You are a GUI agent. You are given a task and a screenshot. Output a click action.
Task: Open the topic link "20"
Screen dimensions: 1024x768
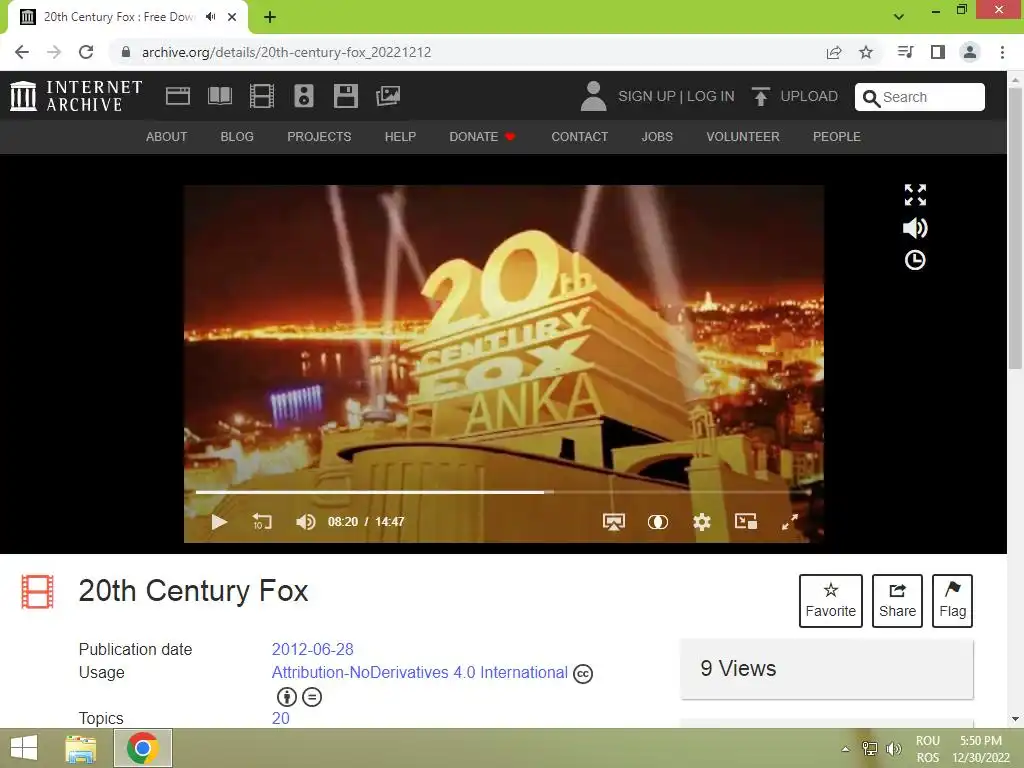click(x=281, y=718)
